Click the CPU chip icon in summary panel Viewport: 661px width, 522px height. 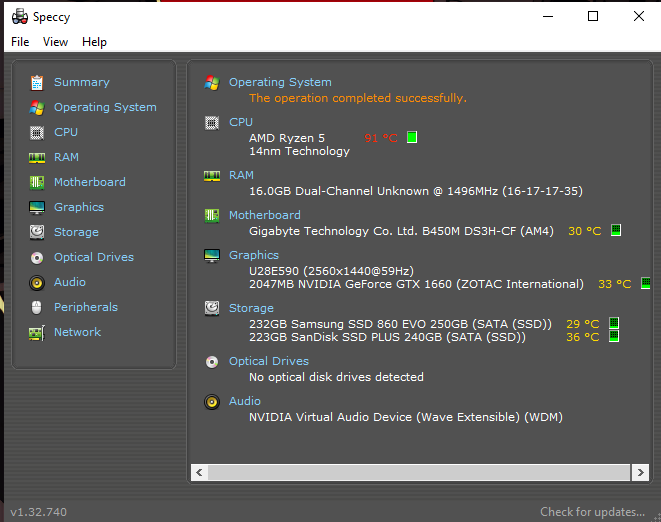click(x=212, y=123)
